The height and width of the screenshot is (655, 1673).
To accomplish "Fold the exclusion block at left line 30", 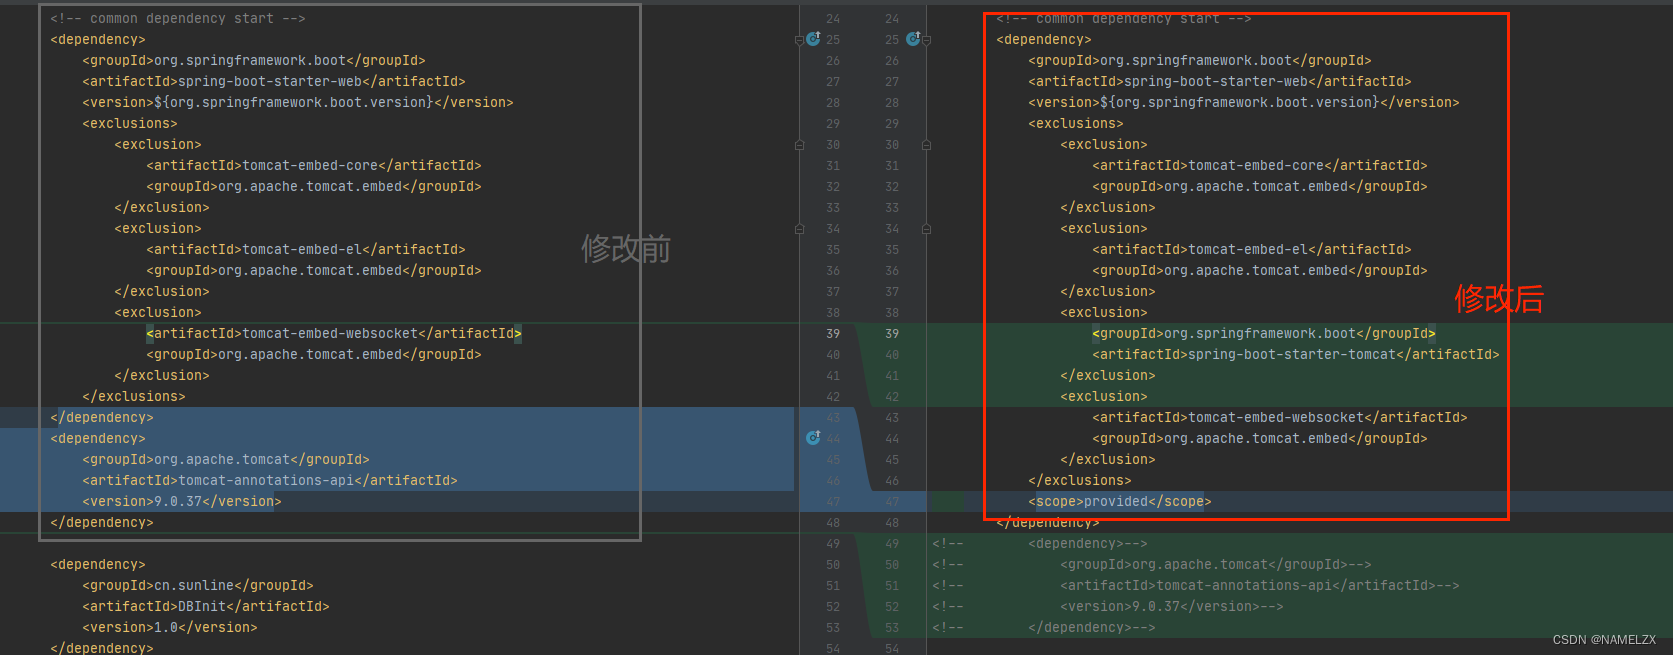I will (x=799, y=145).
